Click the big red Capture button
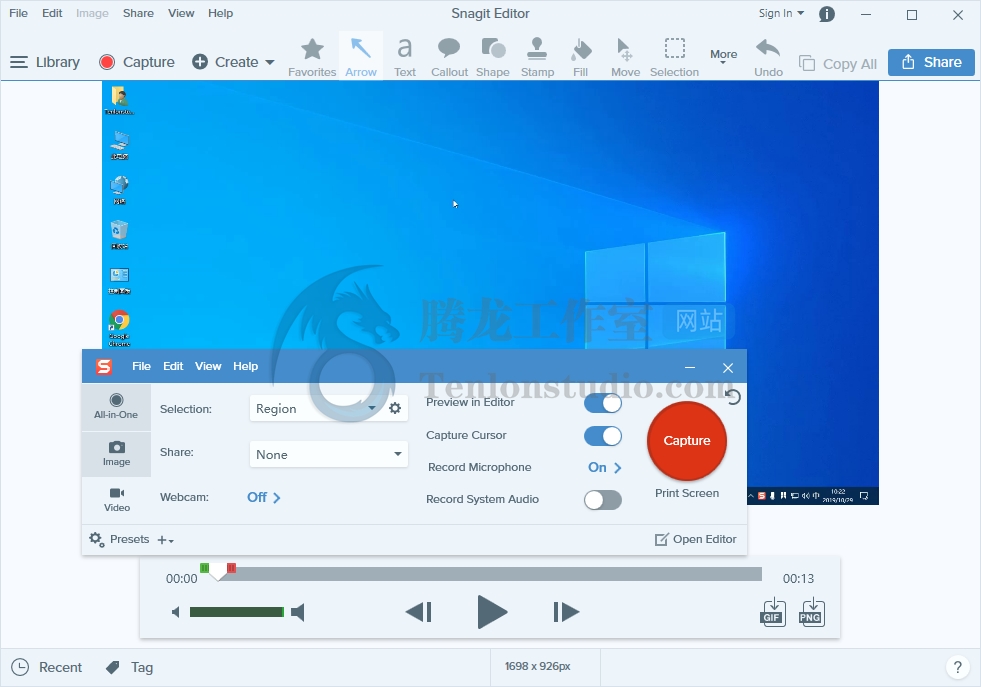The width and height of the screenshot is (981, 687). [686, 441]
